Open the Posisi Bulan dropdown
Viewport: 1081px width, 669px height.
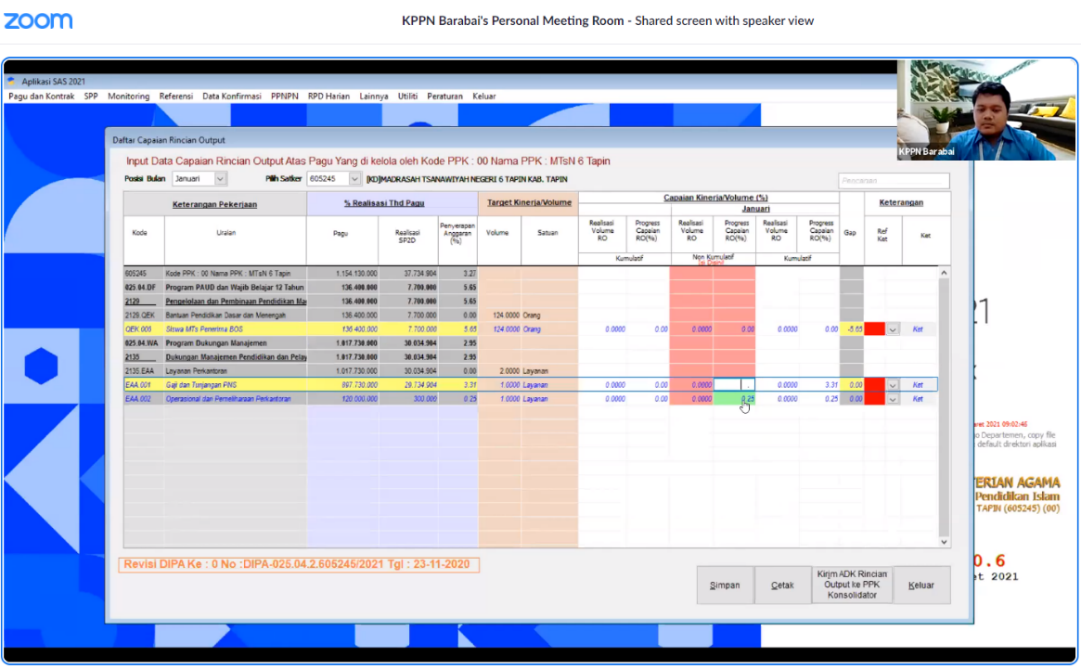pos(220,179)
